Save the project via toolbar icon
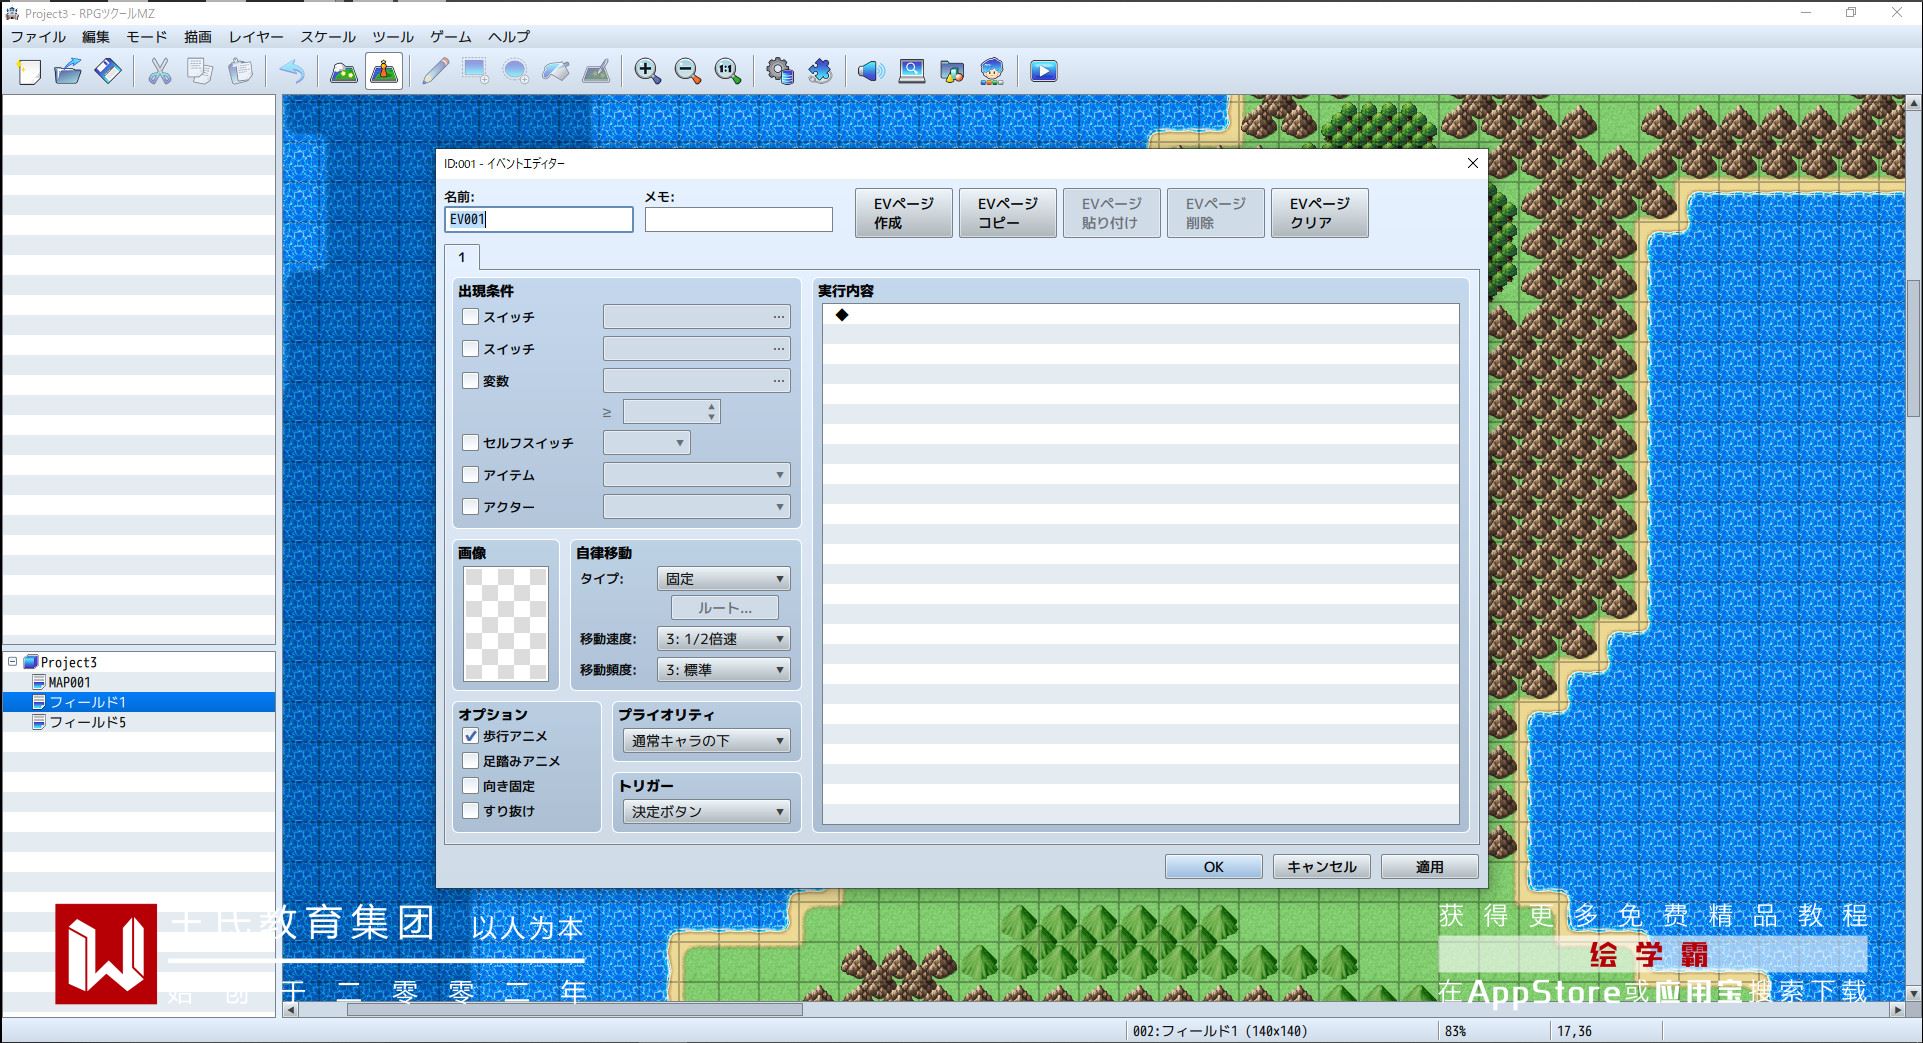Viewport: 1923px width, 1043px height. [108, 71]
